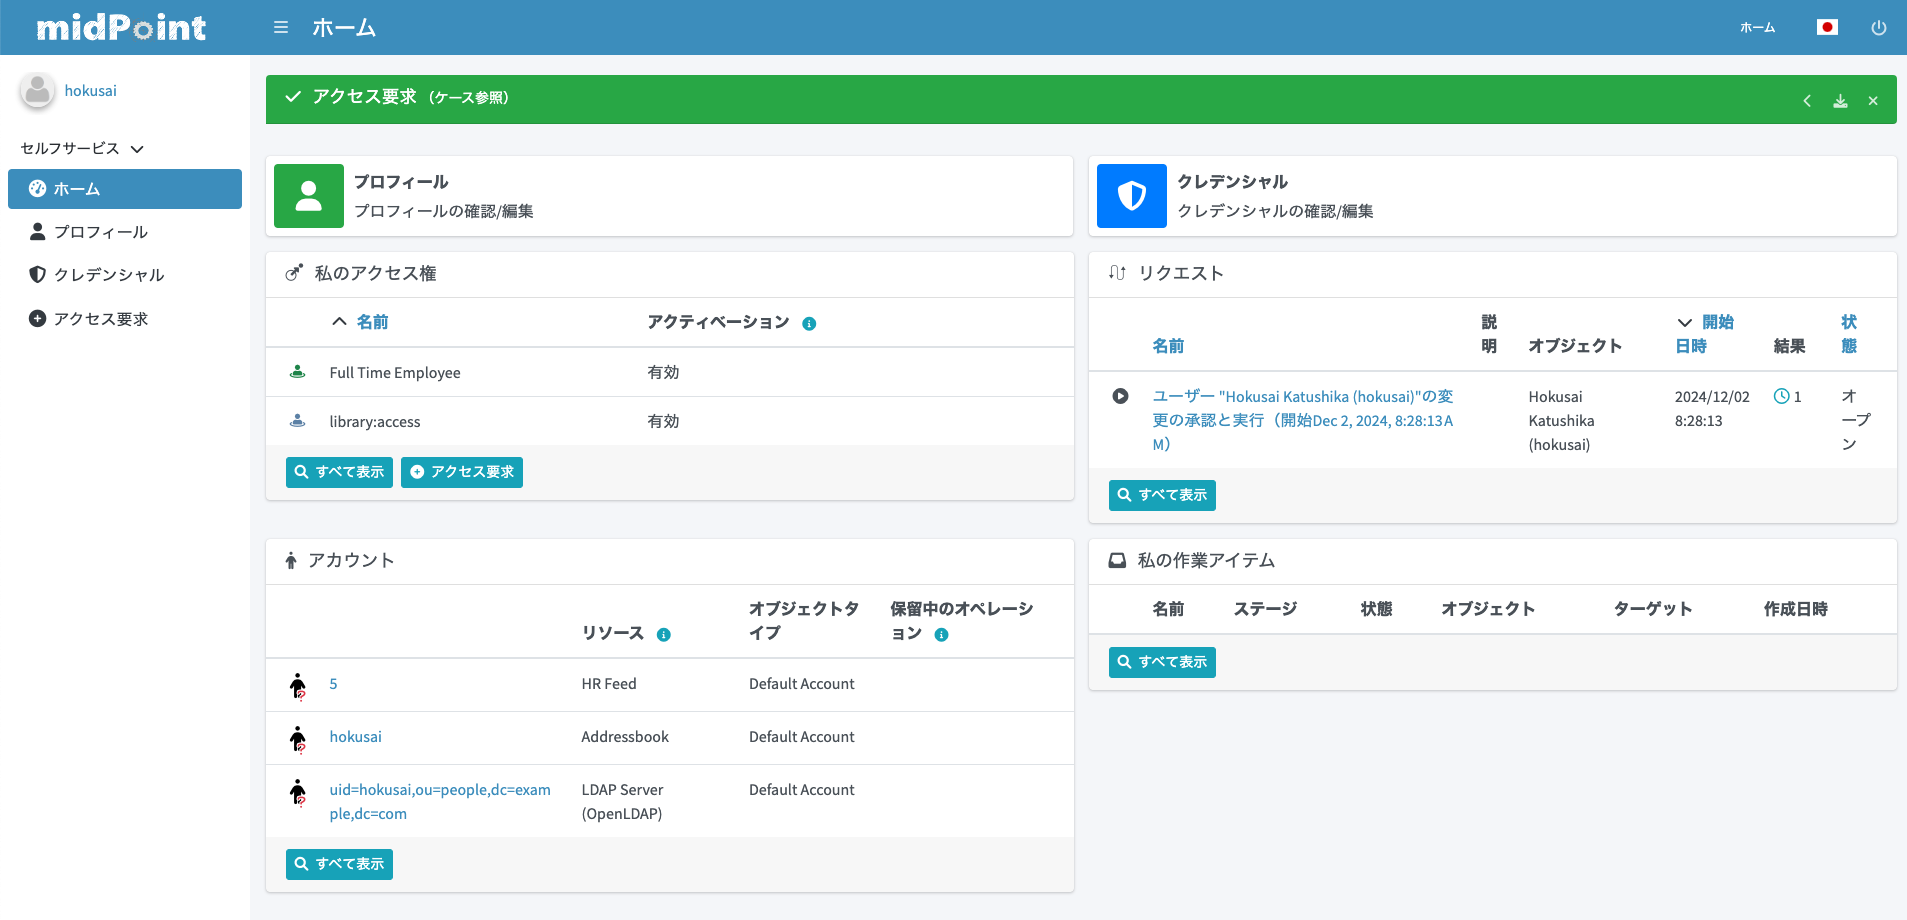Open the hokusai Addressbook account link
This screenshot has height=920, width=1907.
356,737
